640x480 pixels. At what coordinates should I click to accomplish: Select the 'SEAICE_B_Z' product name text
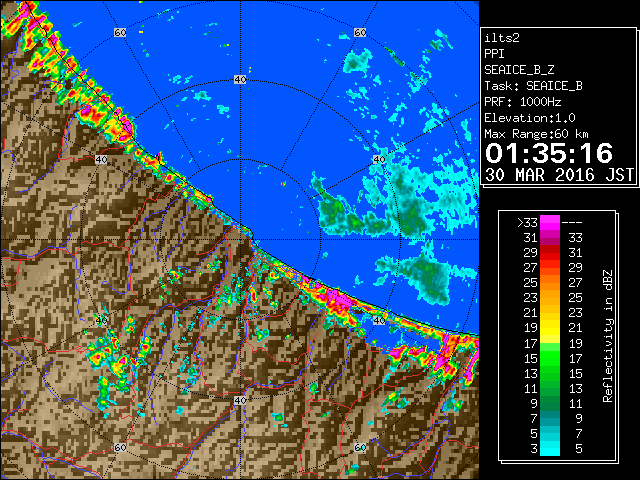point(519,70)
